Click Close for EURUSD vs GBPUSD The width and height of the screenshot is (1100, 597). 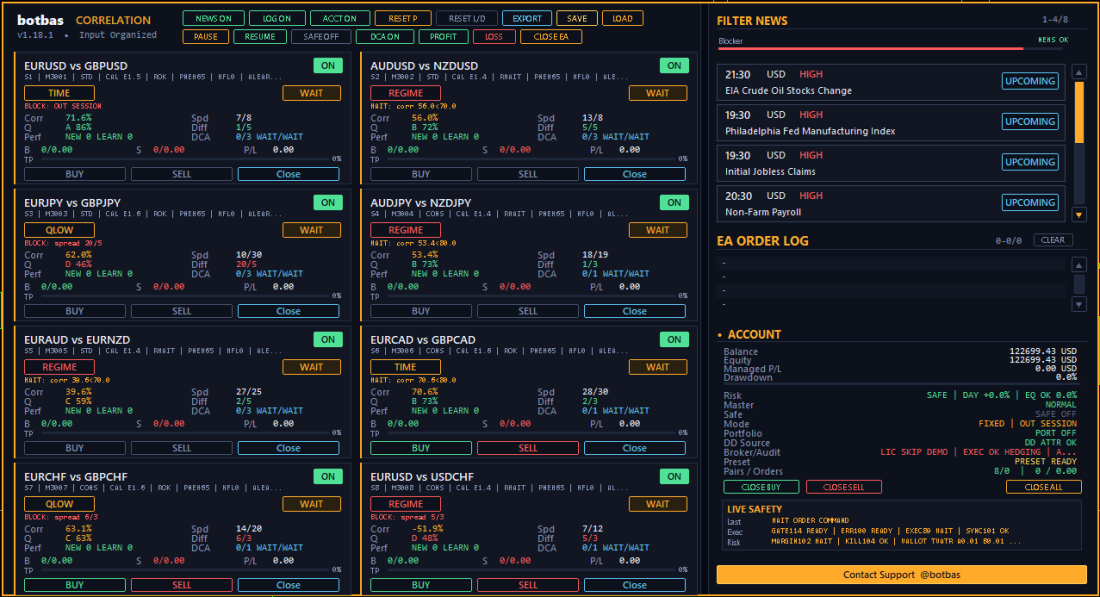point(288,174)
